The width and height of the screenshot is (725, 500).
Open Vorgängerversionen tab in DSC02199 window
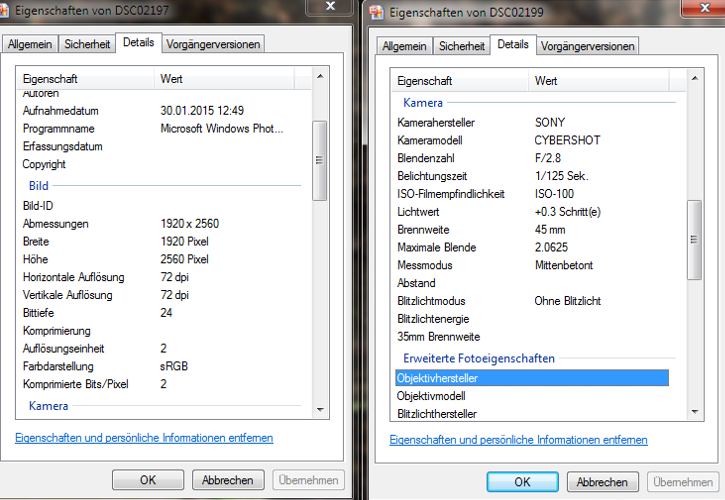click(x=588, y=46)
